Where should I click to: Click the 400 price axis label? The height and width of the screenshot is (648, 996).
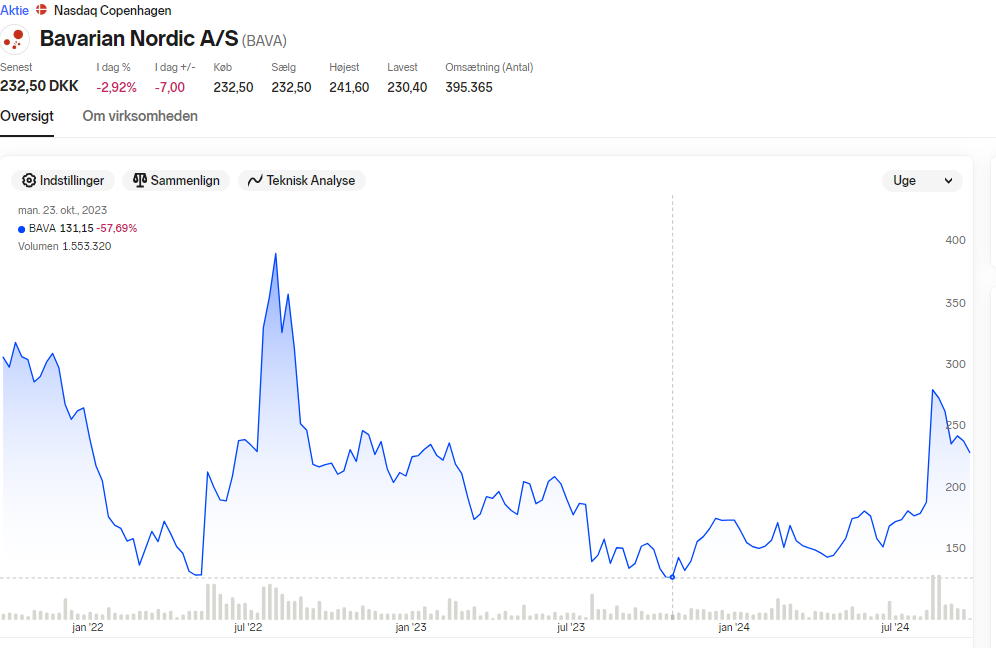click(955, 240)
